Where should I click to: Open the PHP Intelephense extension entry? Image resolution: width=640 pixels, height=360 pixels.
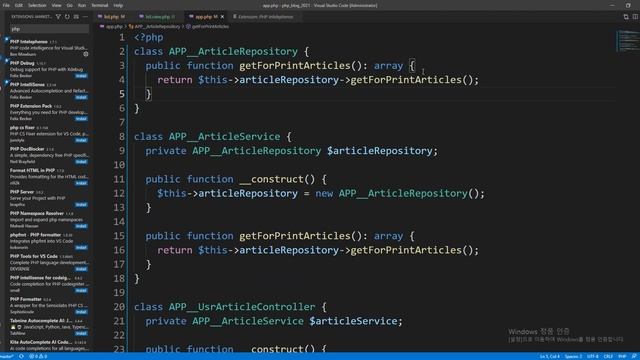coord(49,48)
